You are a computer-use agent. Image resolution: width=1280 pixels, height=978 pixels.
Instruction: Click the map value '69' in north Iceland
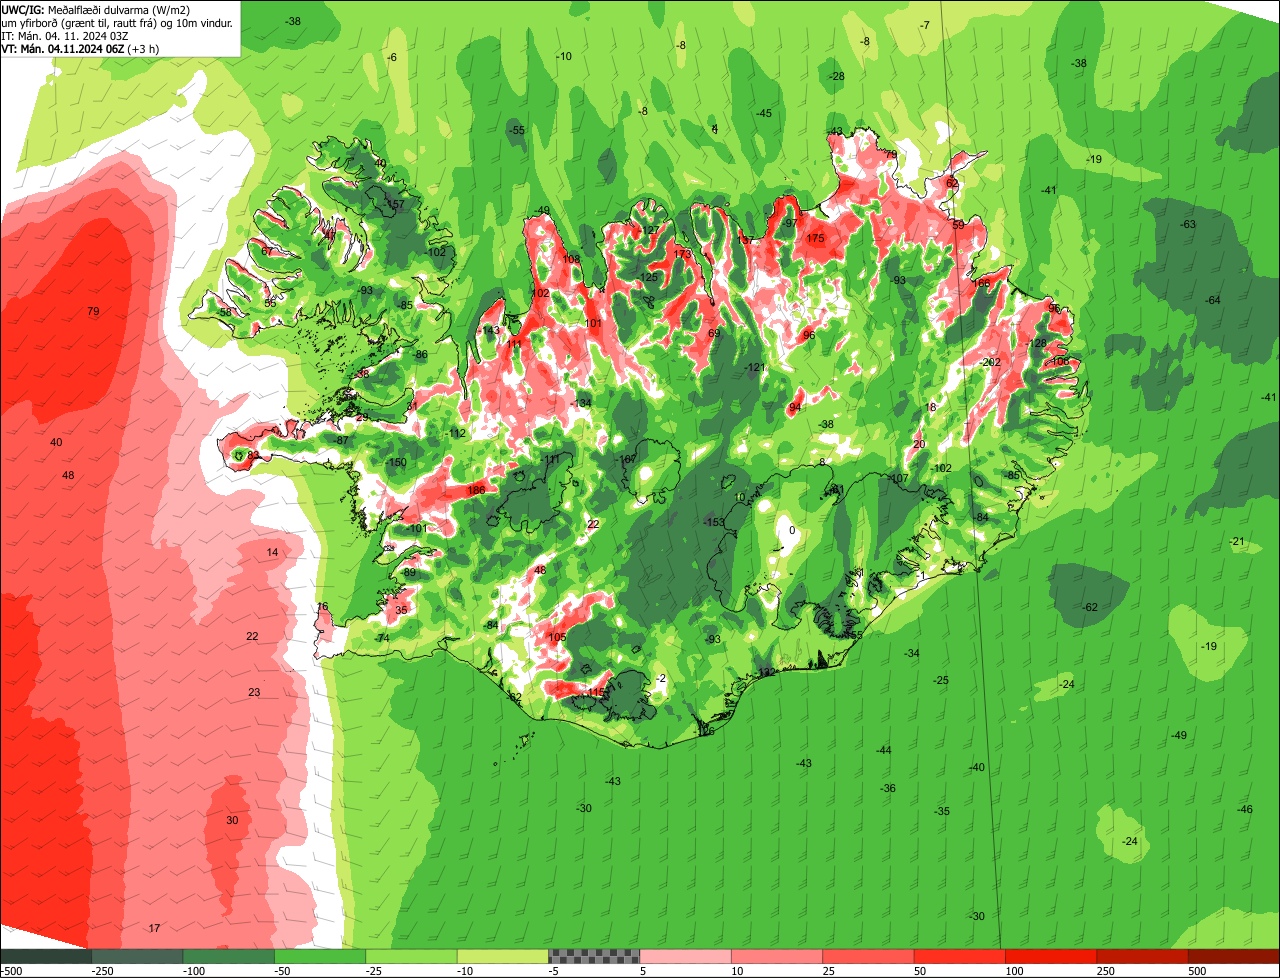[x=714, y=333]
